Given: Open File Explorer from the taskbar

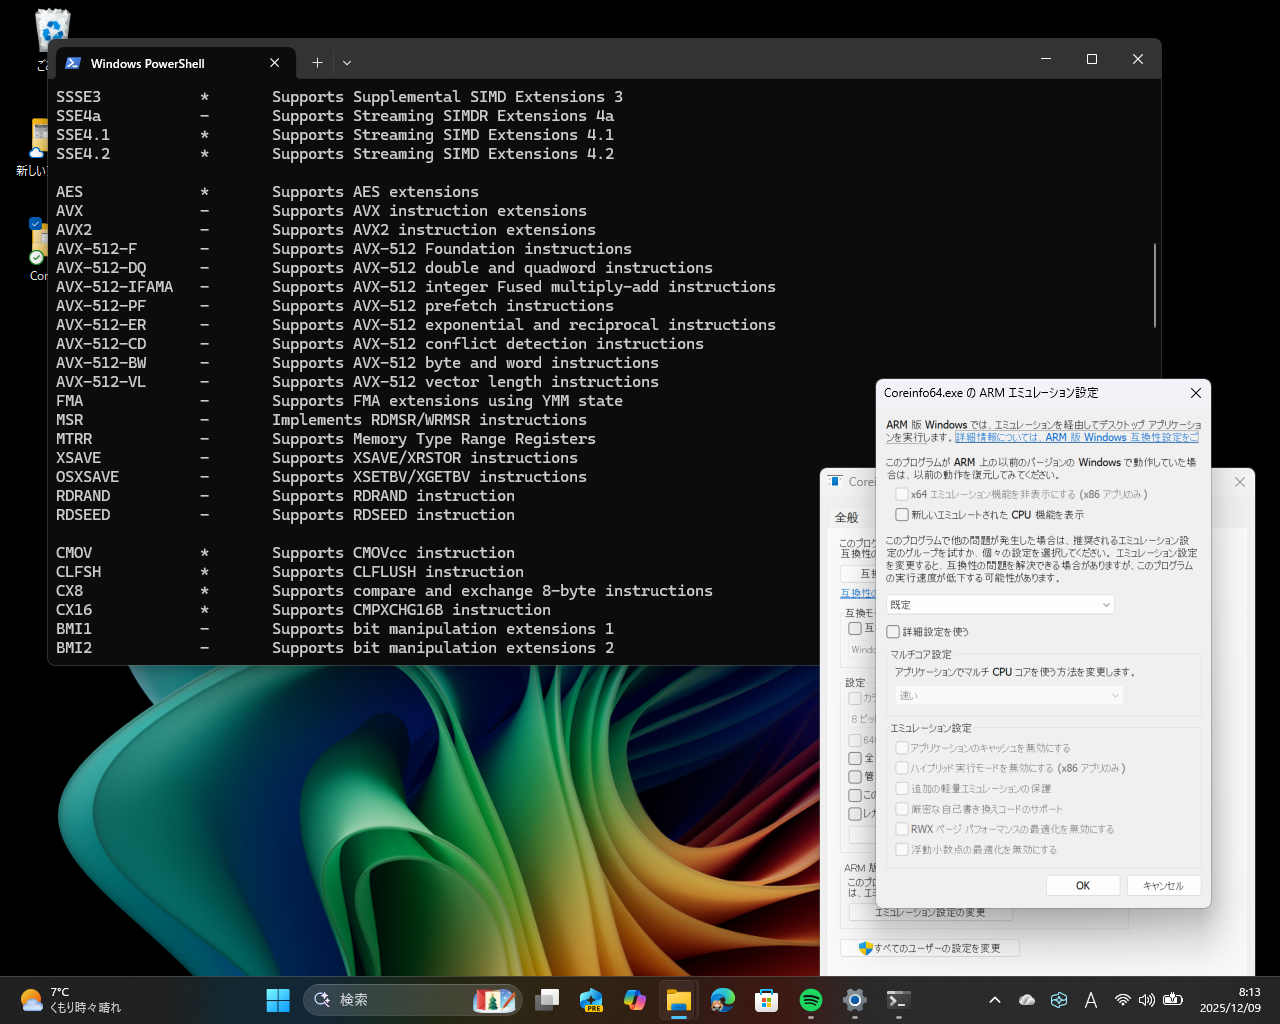Looking at the screenshot, I should coord(678,1000).
